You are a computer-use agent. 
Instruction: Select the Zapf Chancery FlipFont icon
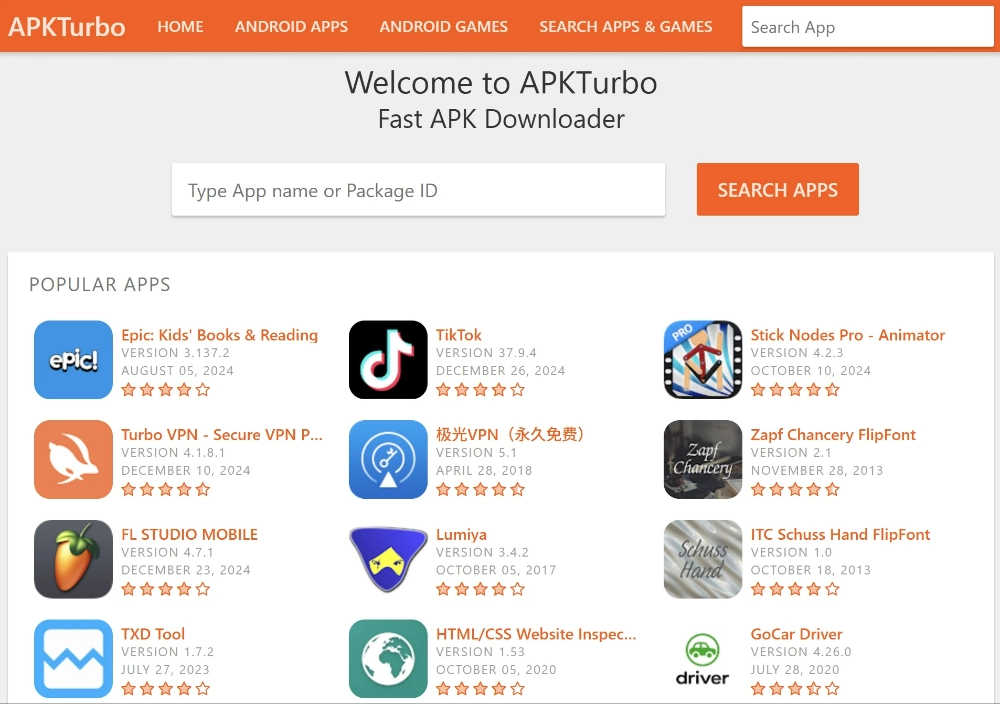702,459
